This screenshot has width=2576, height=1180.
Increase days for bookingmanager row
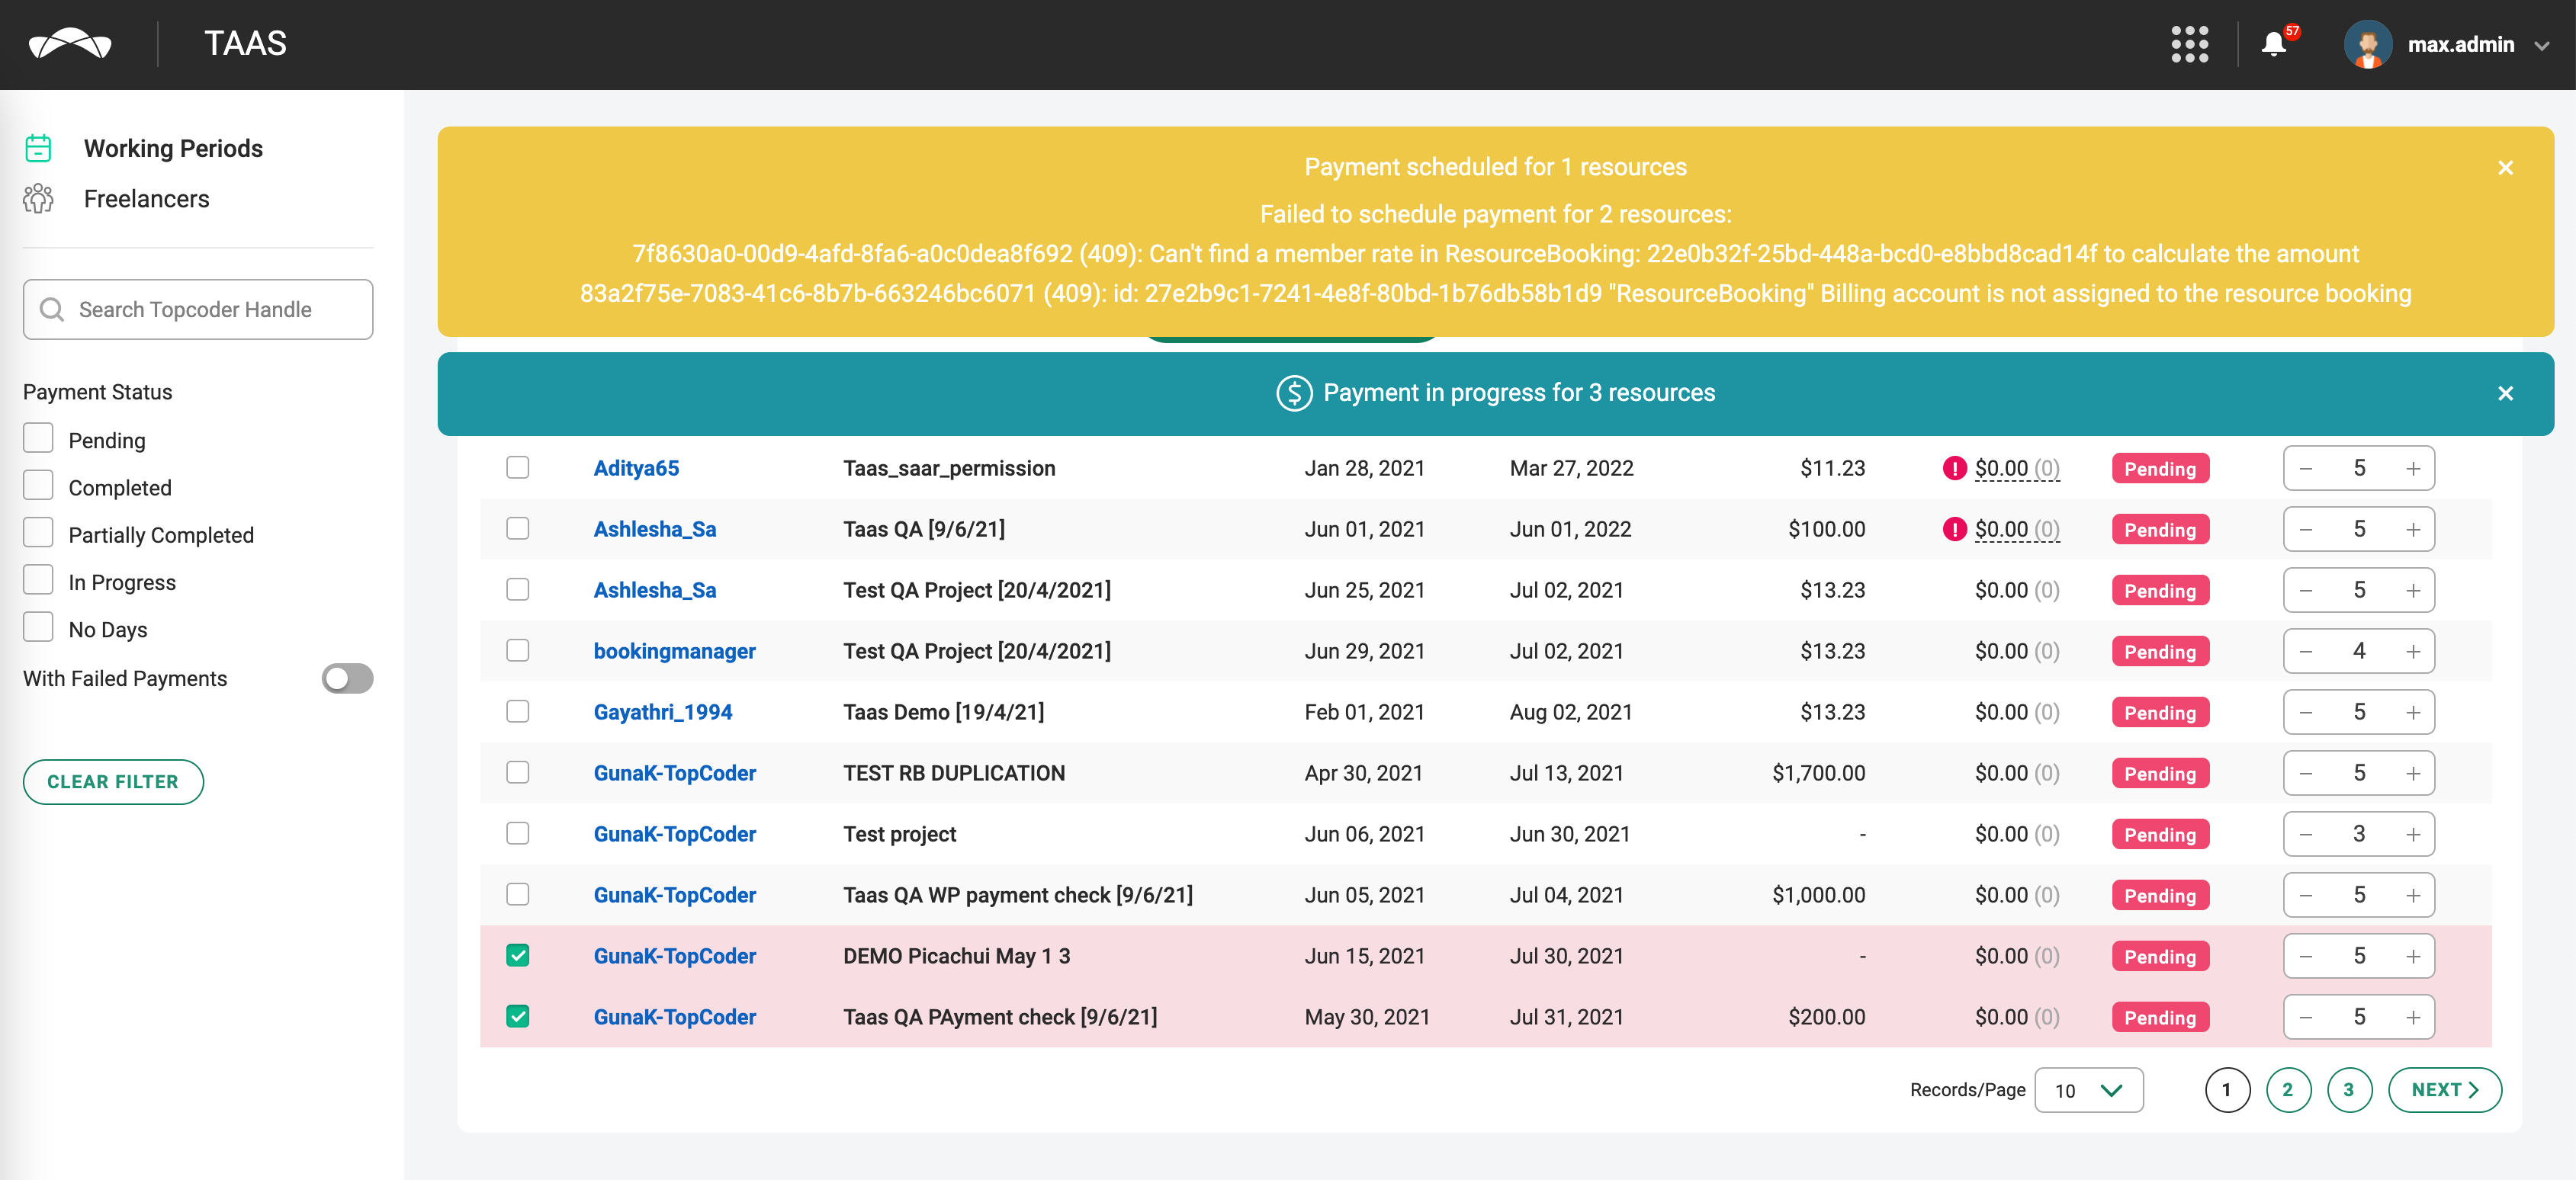point(2412,652)
